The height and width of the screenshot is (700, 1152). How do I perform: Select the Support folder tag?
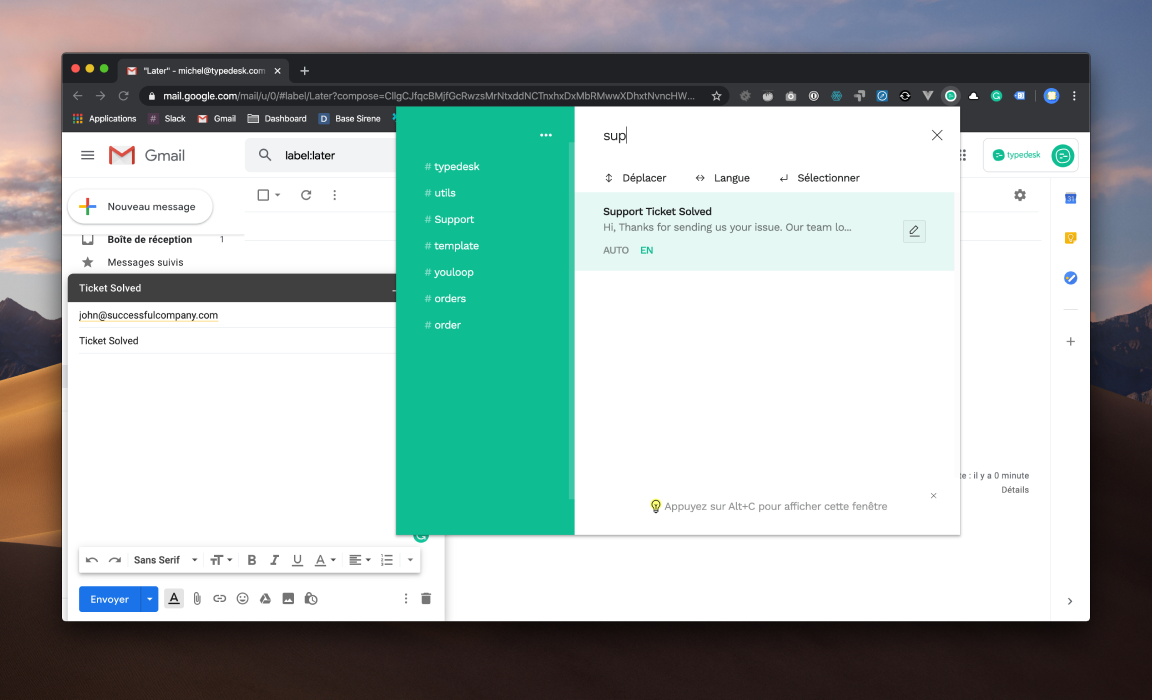[x=449, y=220]
